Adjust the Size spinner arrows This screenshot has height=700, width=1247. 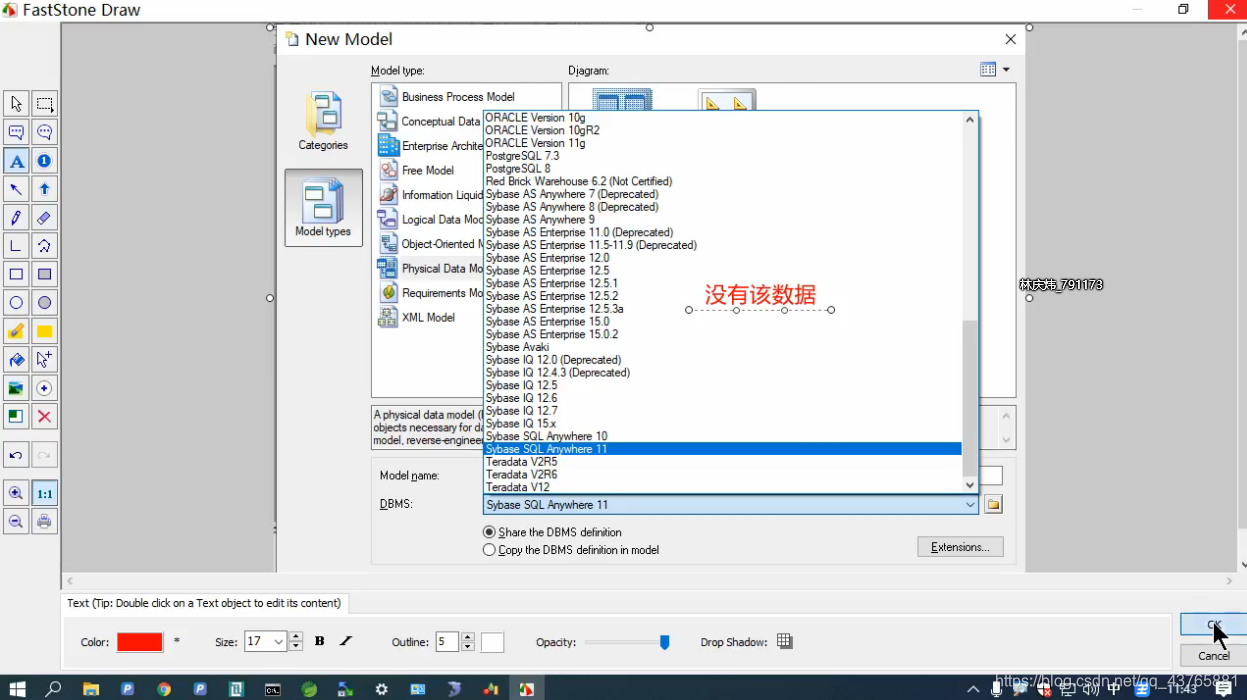pos(296,642)
